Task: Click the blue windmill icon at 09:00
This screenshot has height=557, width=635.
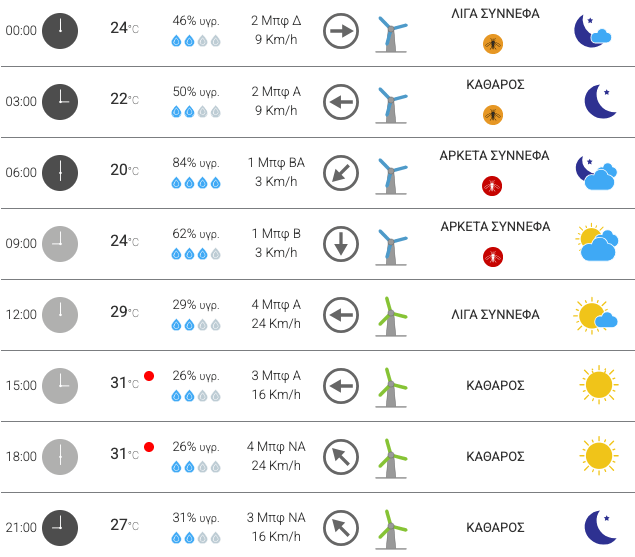Action: coord(391,247)
